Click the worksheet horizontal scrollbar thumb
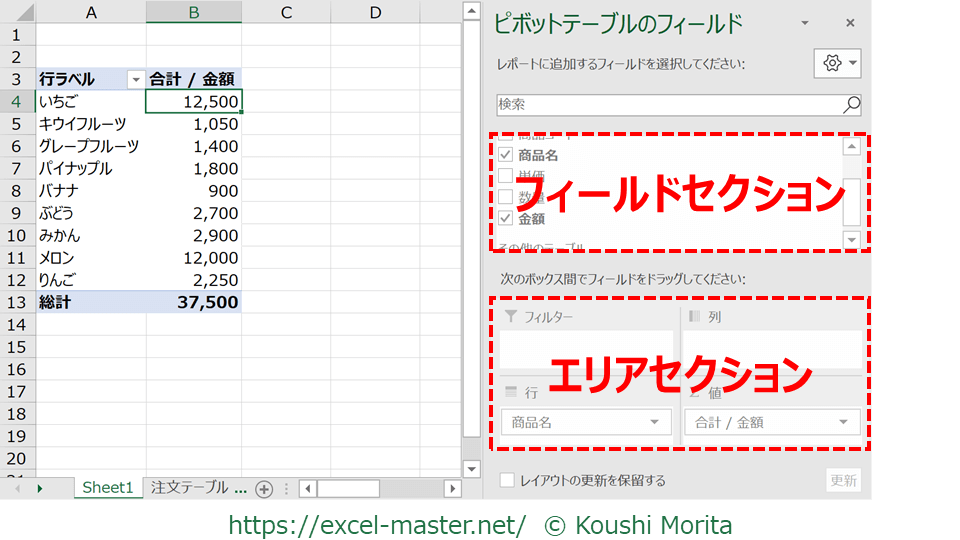Viewport: 960px width, 540px height. (348, 489)
